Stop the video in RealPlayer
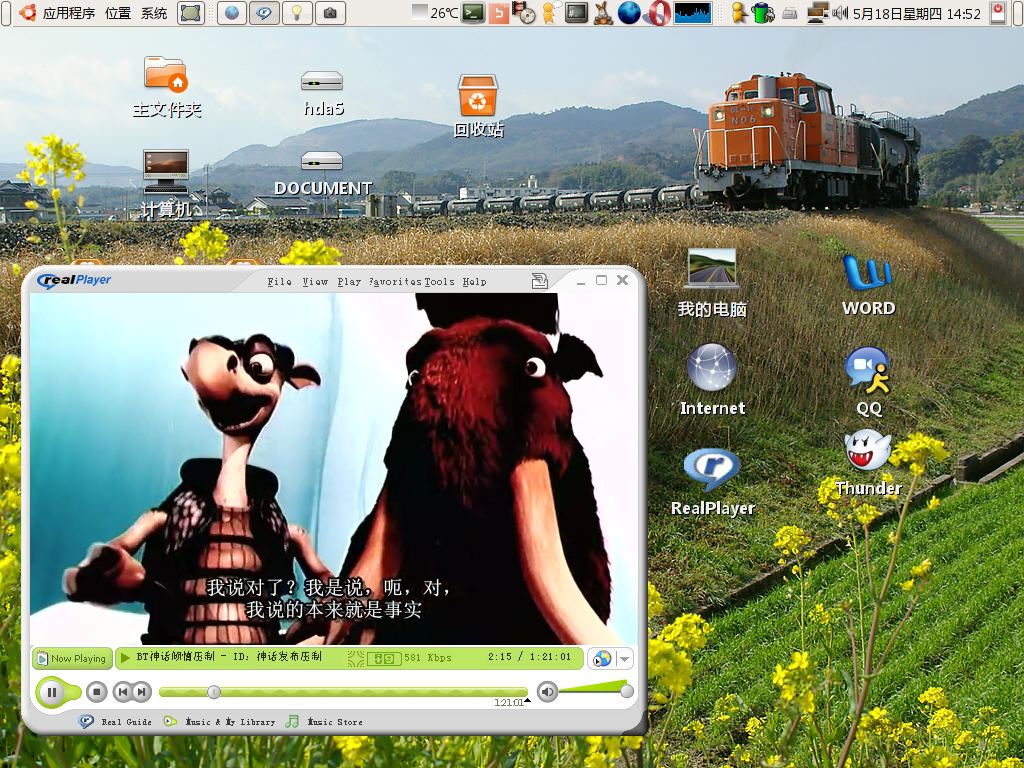Screen dimensions: 1024x768 click(97, 692)
